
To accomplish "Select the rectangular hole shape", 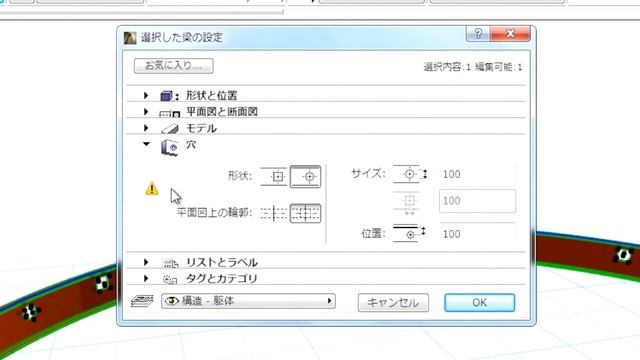I will (274, 177).
